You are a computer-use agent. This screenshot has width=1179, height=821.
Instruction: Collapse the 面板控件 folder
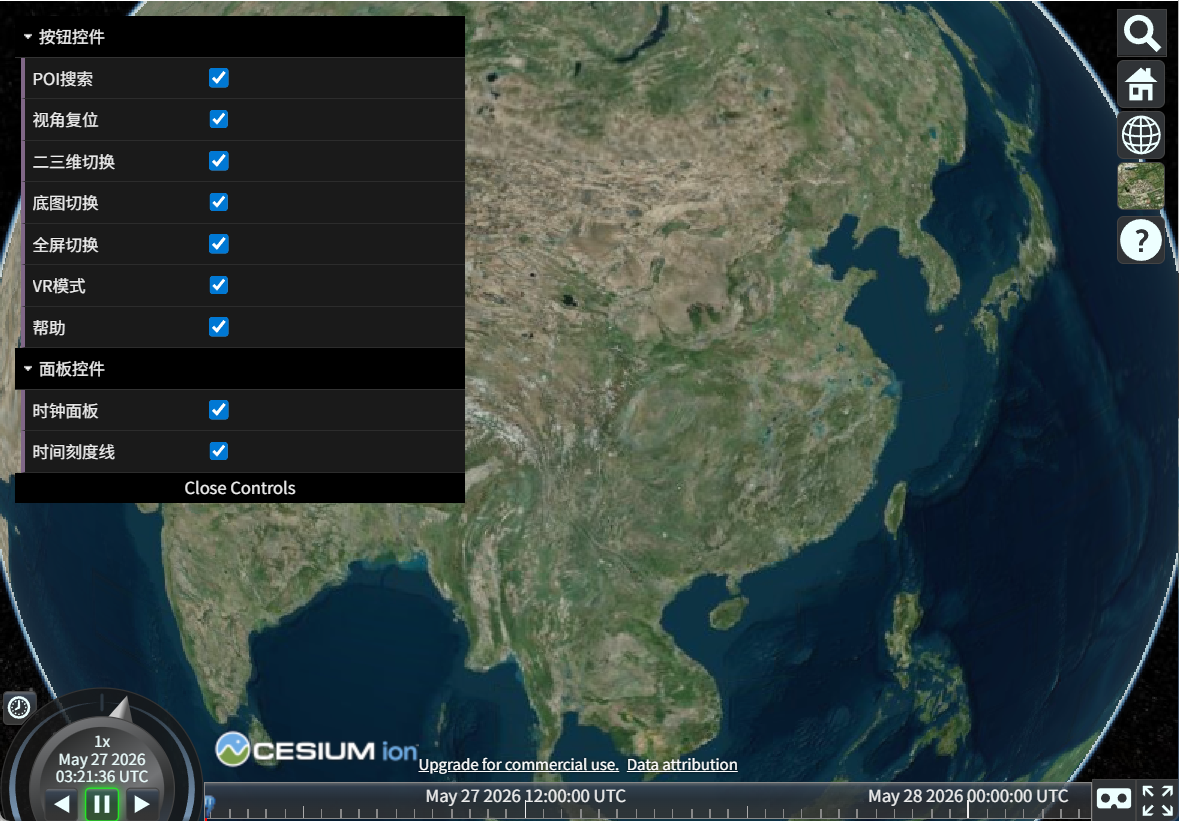(240, 369)
